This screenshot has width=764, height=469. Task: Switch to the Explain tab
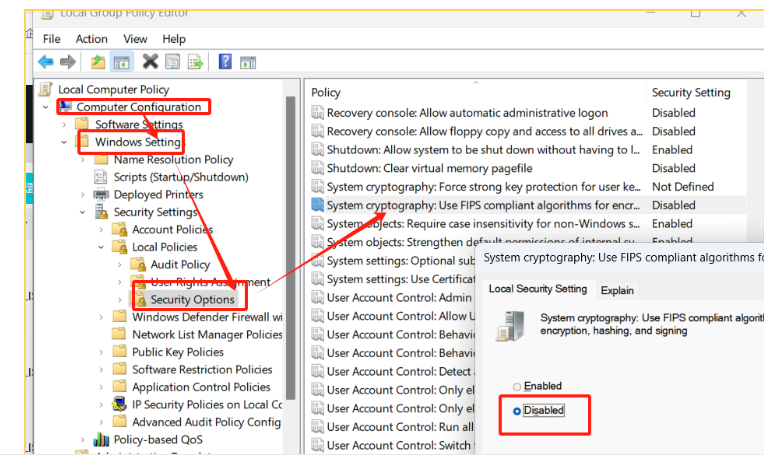(x=617, y=291)
